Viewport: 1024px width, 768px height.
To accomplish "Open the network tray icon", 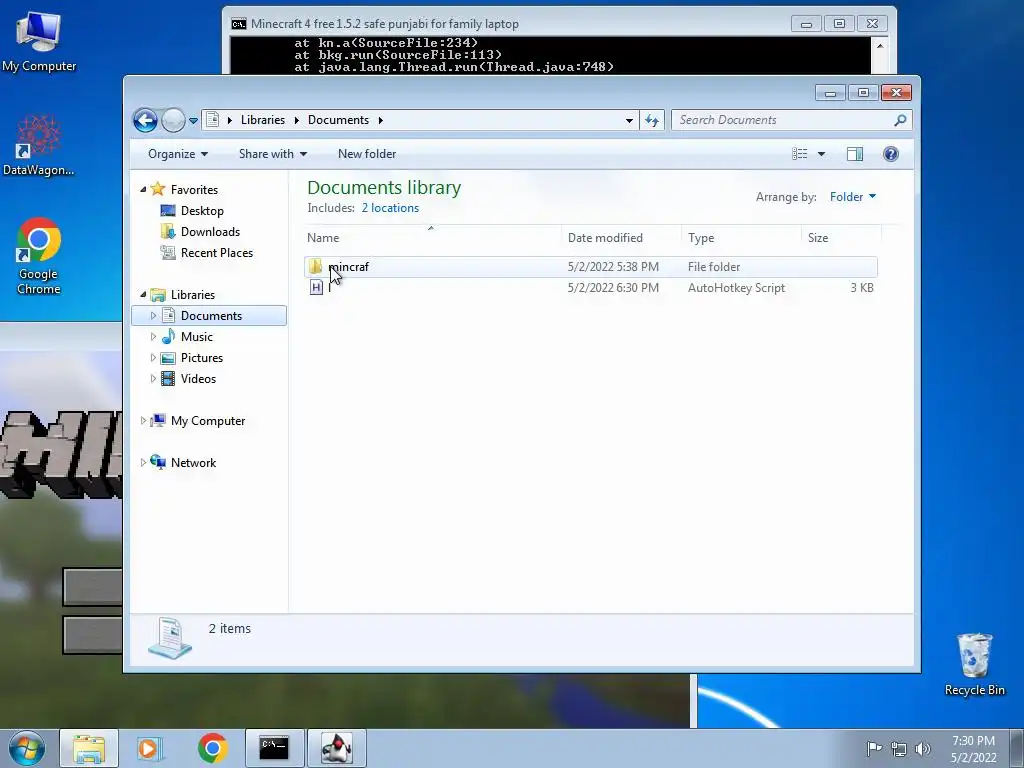I will [x=899, y=749].
